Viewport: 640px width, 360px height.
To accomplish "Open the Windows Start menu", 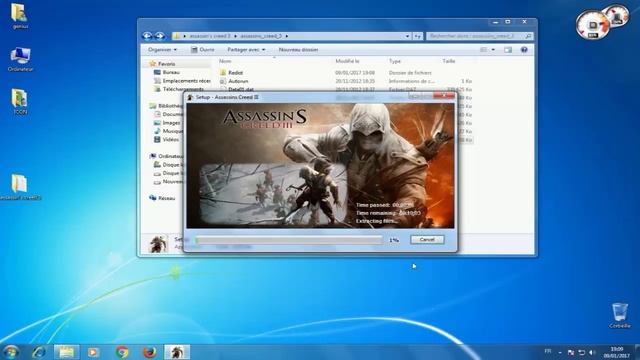I will [x=11, y=352].
